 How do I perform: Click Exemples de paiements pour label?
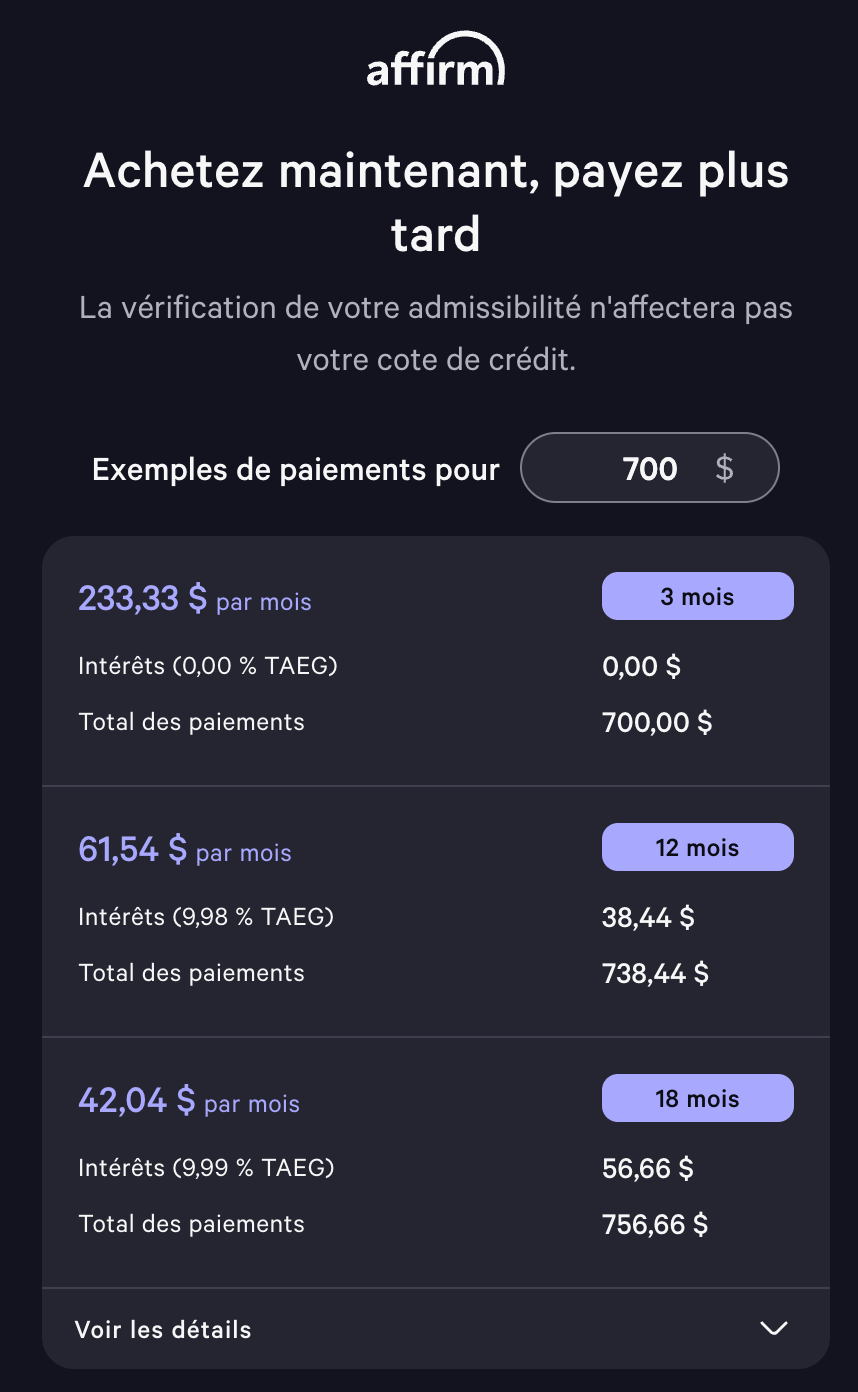pos(296,469)
